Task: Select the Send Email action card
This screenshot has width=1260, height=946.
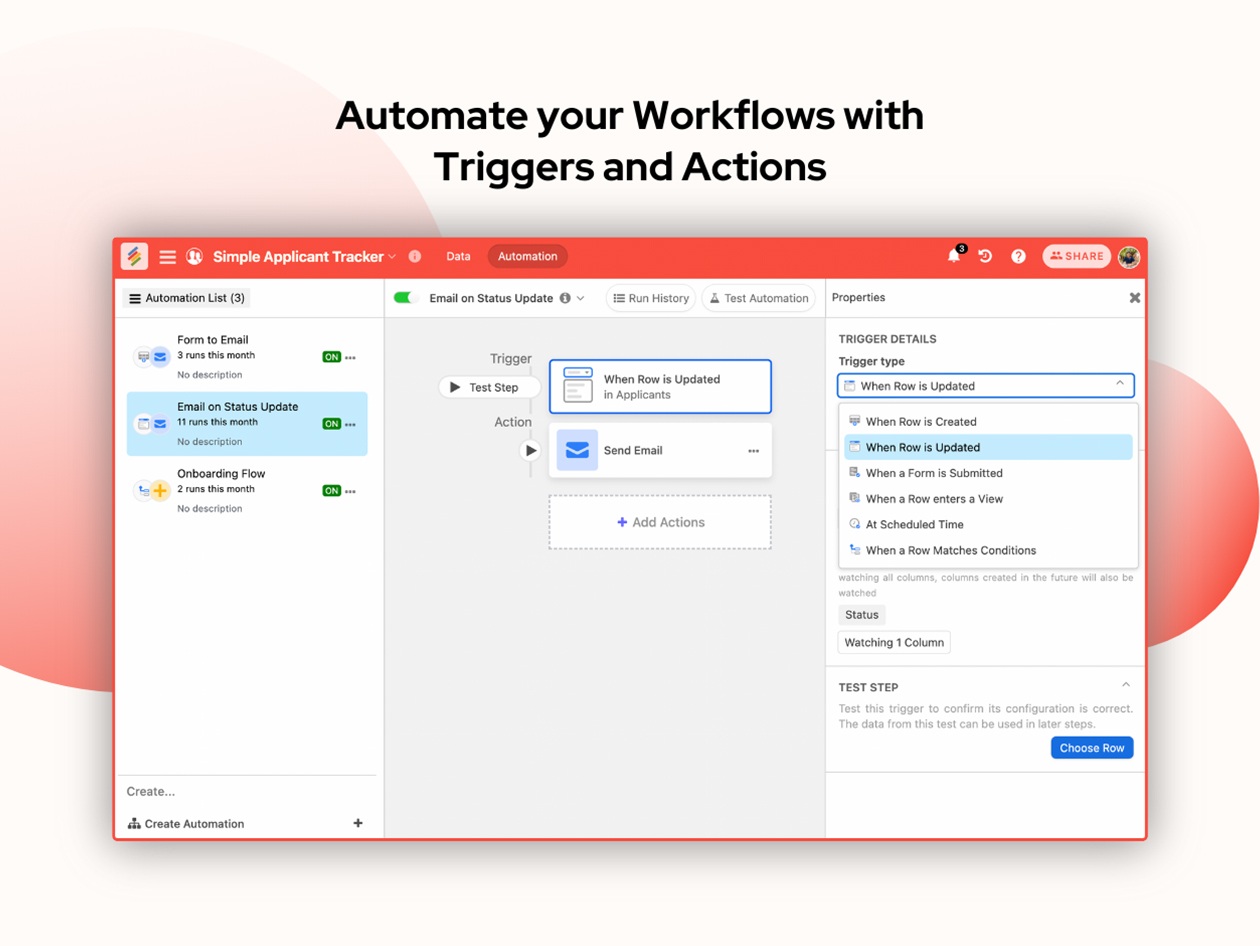Action: (x=660, y=450)
